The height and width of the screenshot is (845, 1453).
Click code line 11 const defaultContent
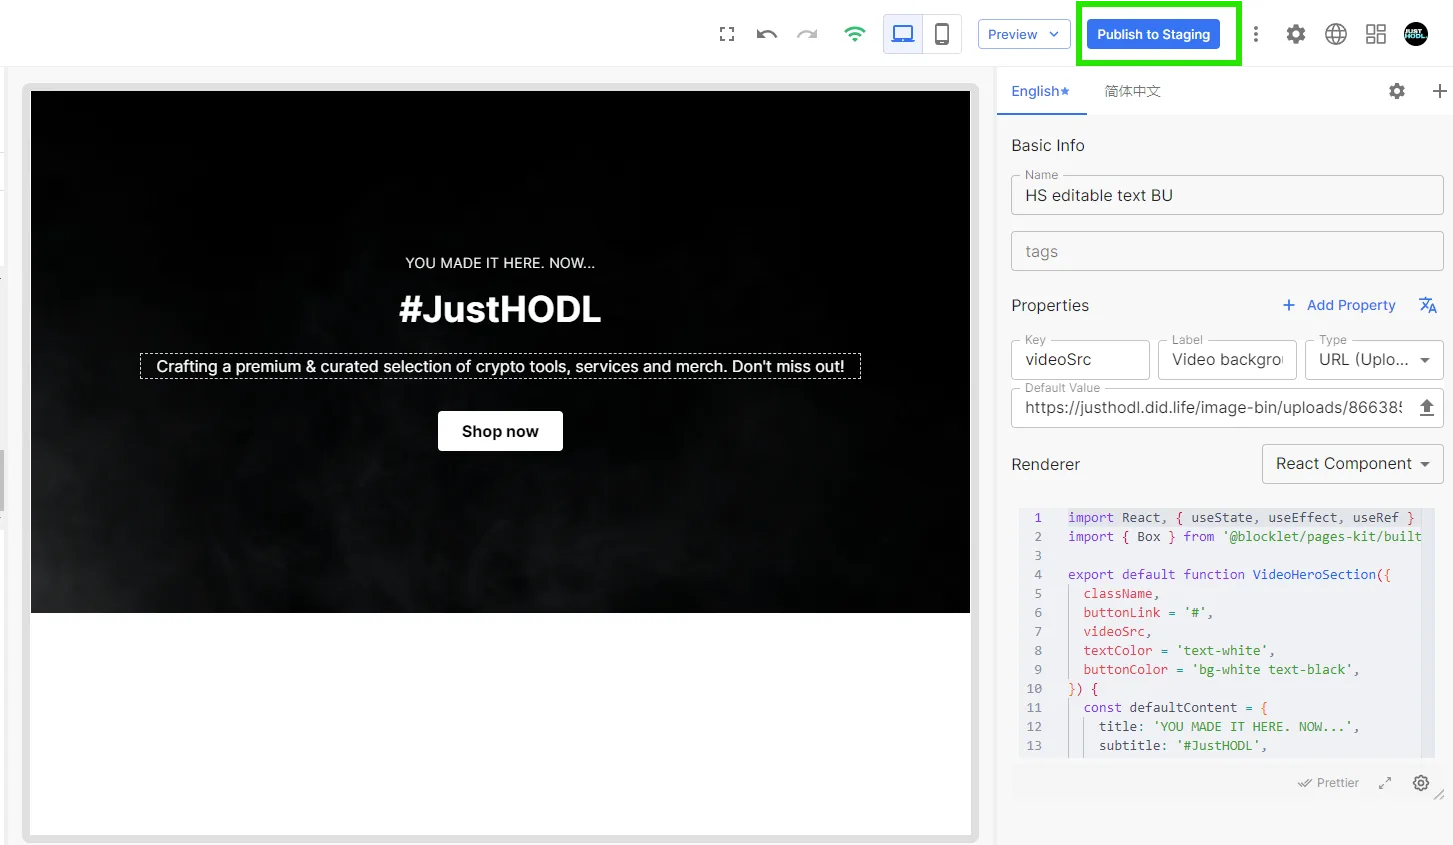tap(1175, 707)
